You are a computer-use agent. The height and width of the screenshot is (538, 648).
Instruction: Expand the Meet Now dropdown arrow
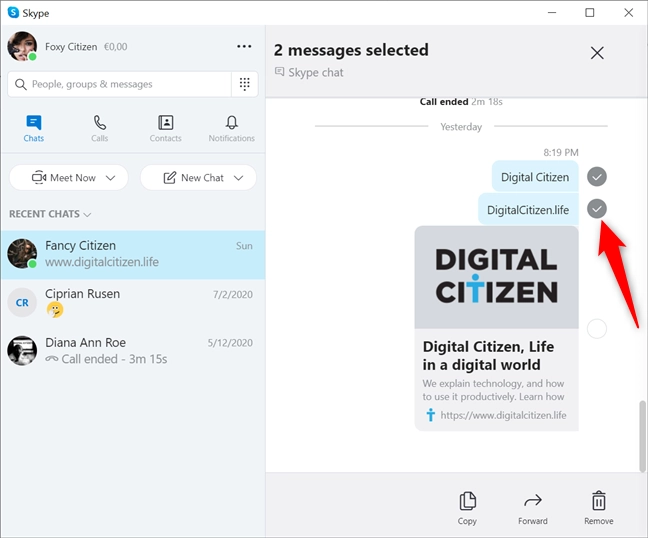click(x=110, y=178)
